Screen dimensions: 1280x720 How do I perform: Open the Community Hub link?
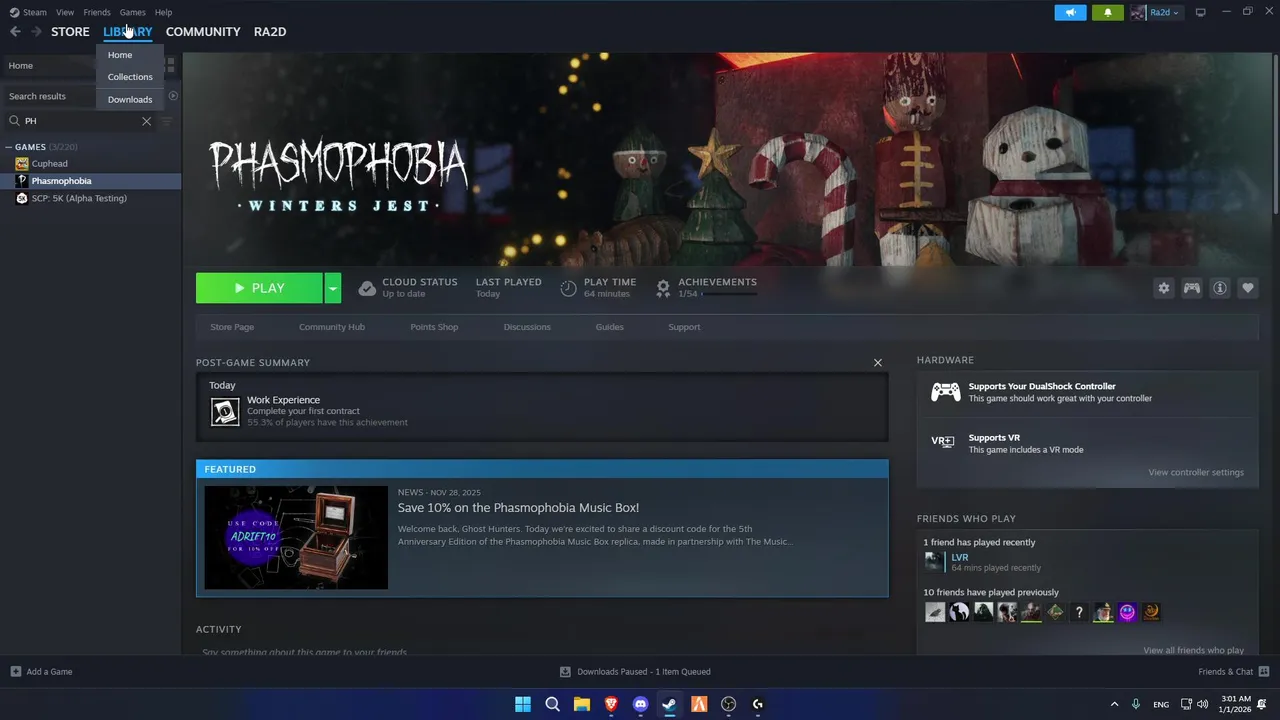click(x=332, y=327)
